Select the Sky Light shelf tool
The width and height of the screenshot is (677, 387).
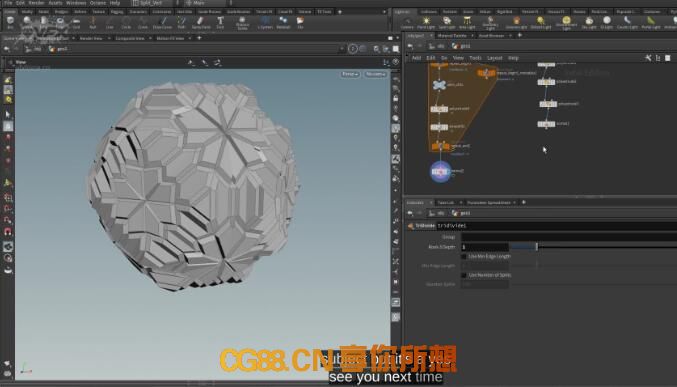[589, 22]
